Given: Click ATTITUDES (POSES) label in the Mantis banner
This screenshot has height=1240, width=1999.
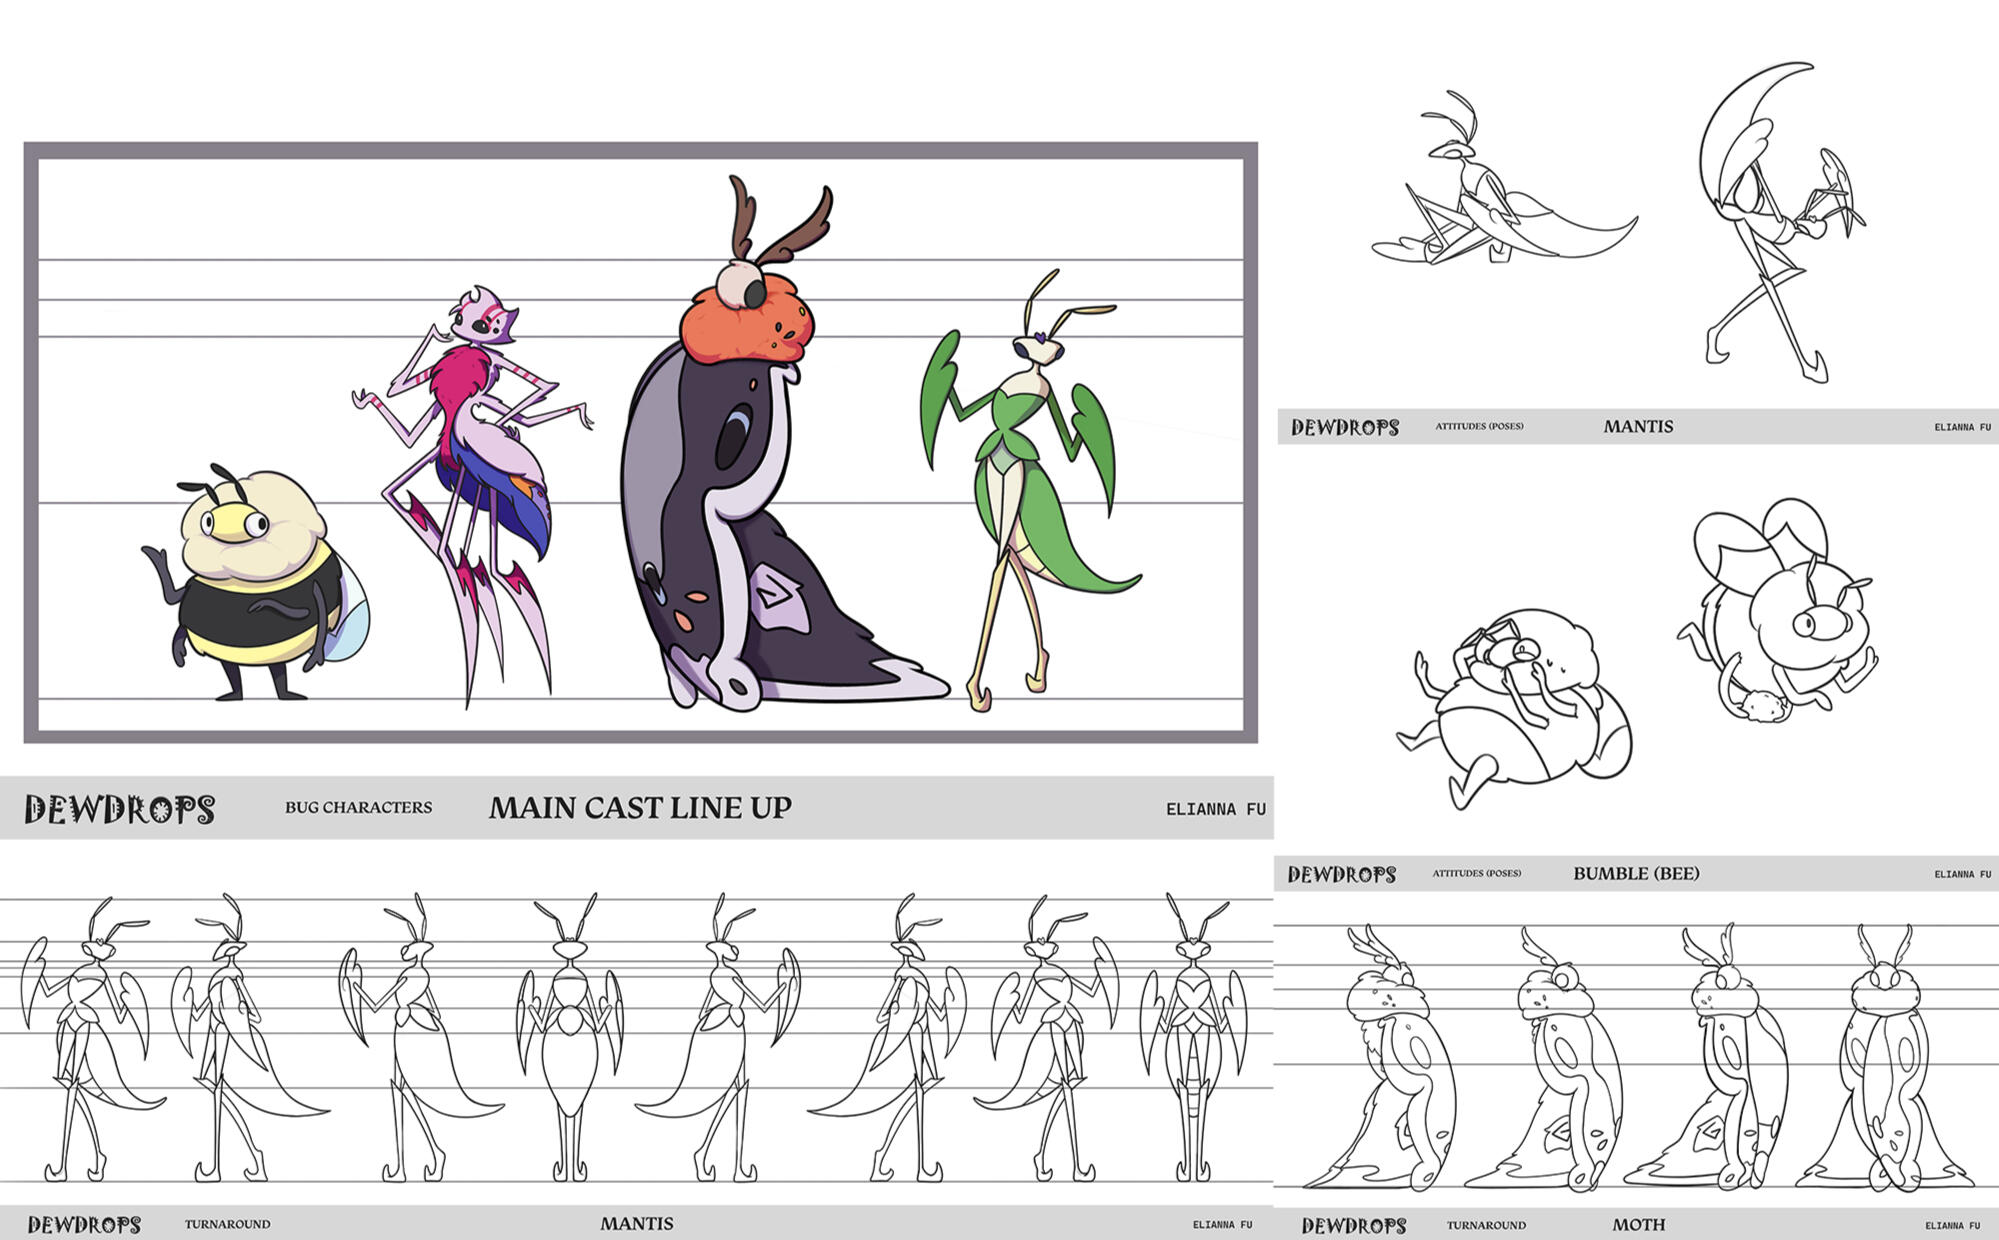Looking at the screenshot, I should [x=1479, y=426].
